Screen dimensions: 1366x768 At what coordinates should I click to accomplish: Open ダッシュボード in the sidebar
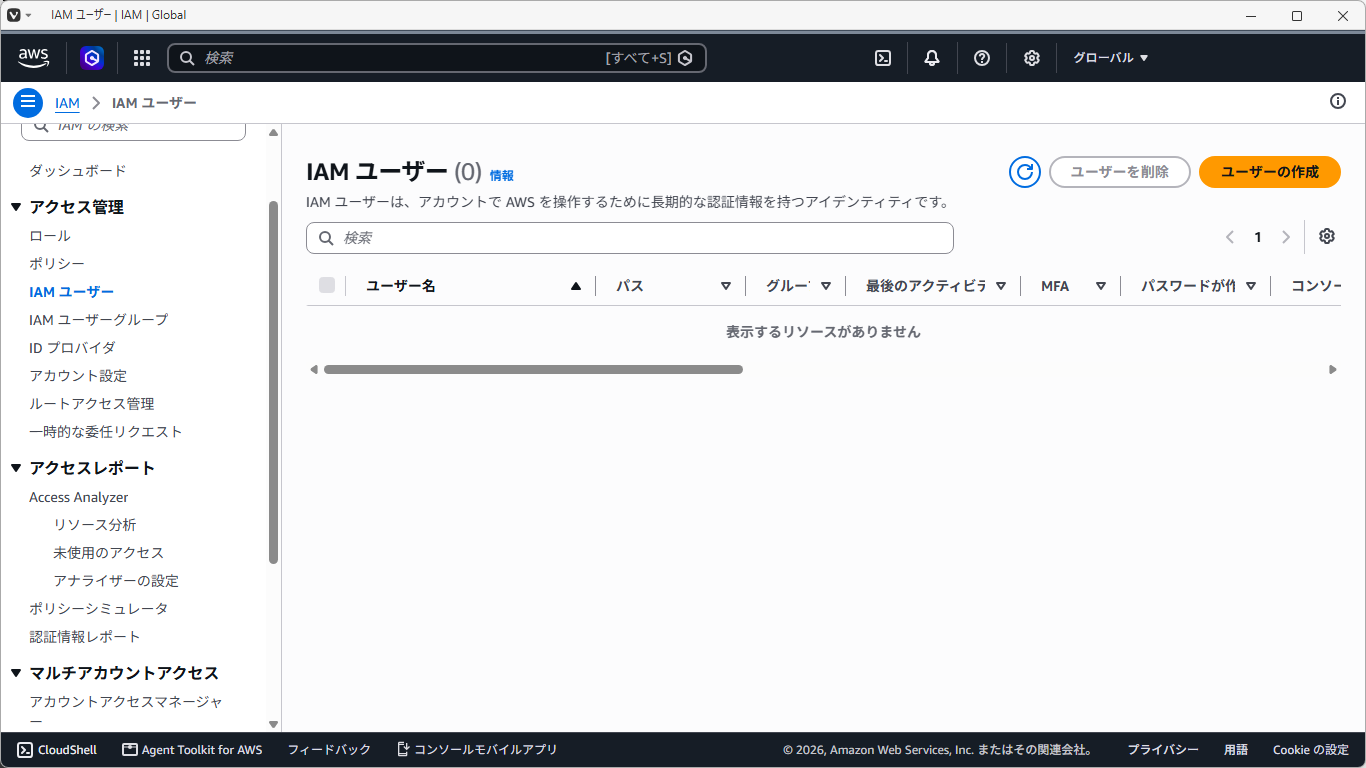[78, 171]
